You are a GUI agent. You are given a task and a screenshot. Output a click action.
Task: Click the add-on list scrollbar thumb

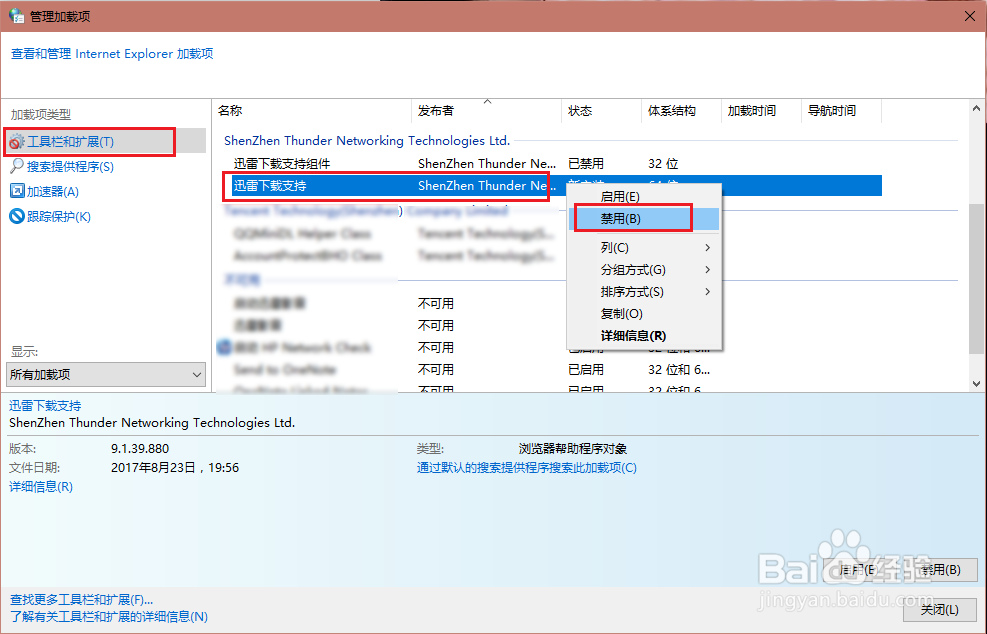[x=976, y=278]
